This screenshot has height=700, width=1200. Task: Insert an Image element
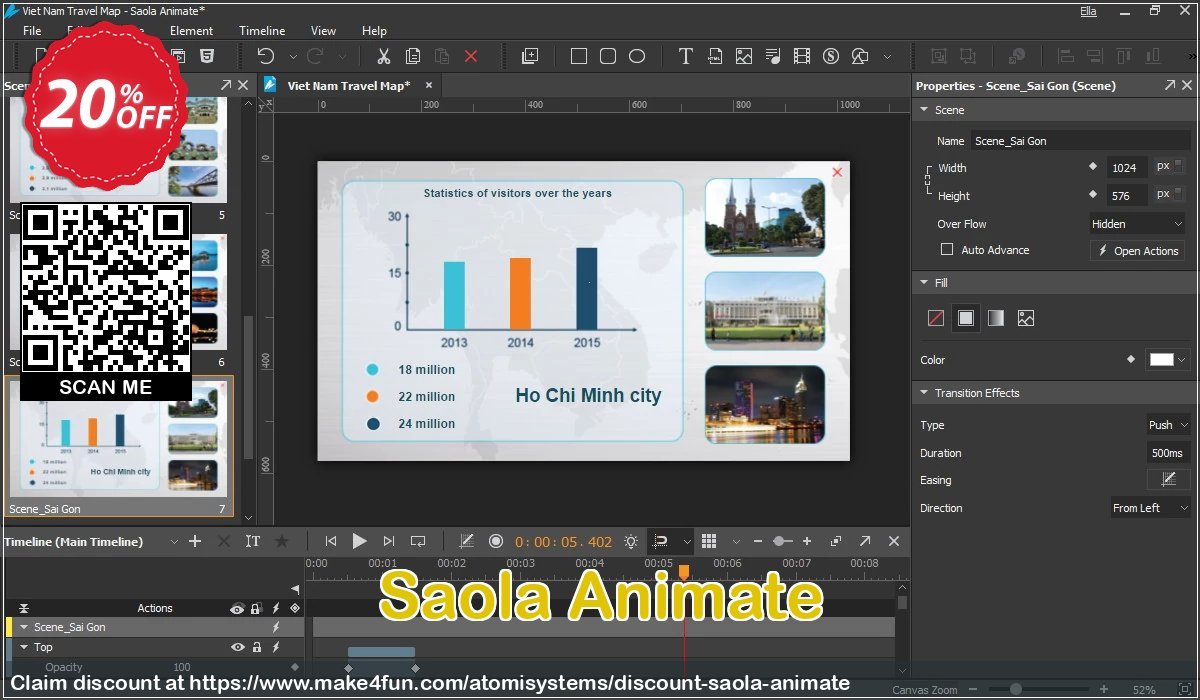click(x=743, y=56)
